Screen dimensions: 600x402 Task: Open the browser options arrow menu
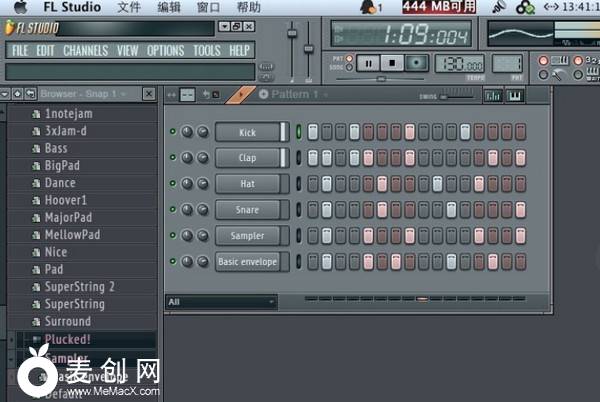5,94
